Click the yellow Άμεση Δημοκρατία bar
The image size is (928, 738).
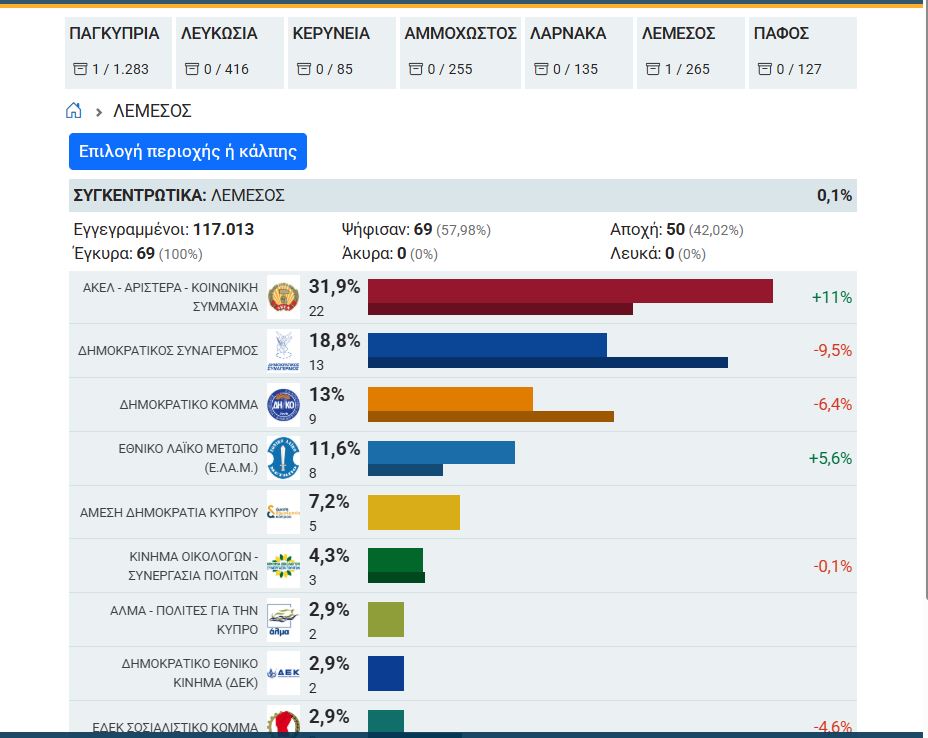pos(414,512)
